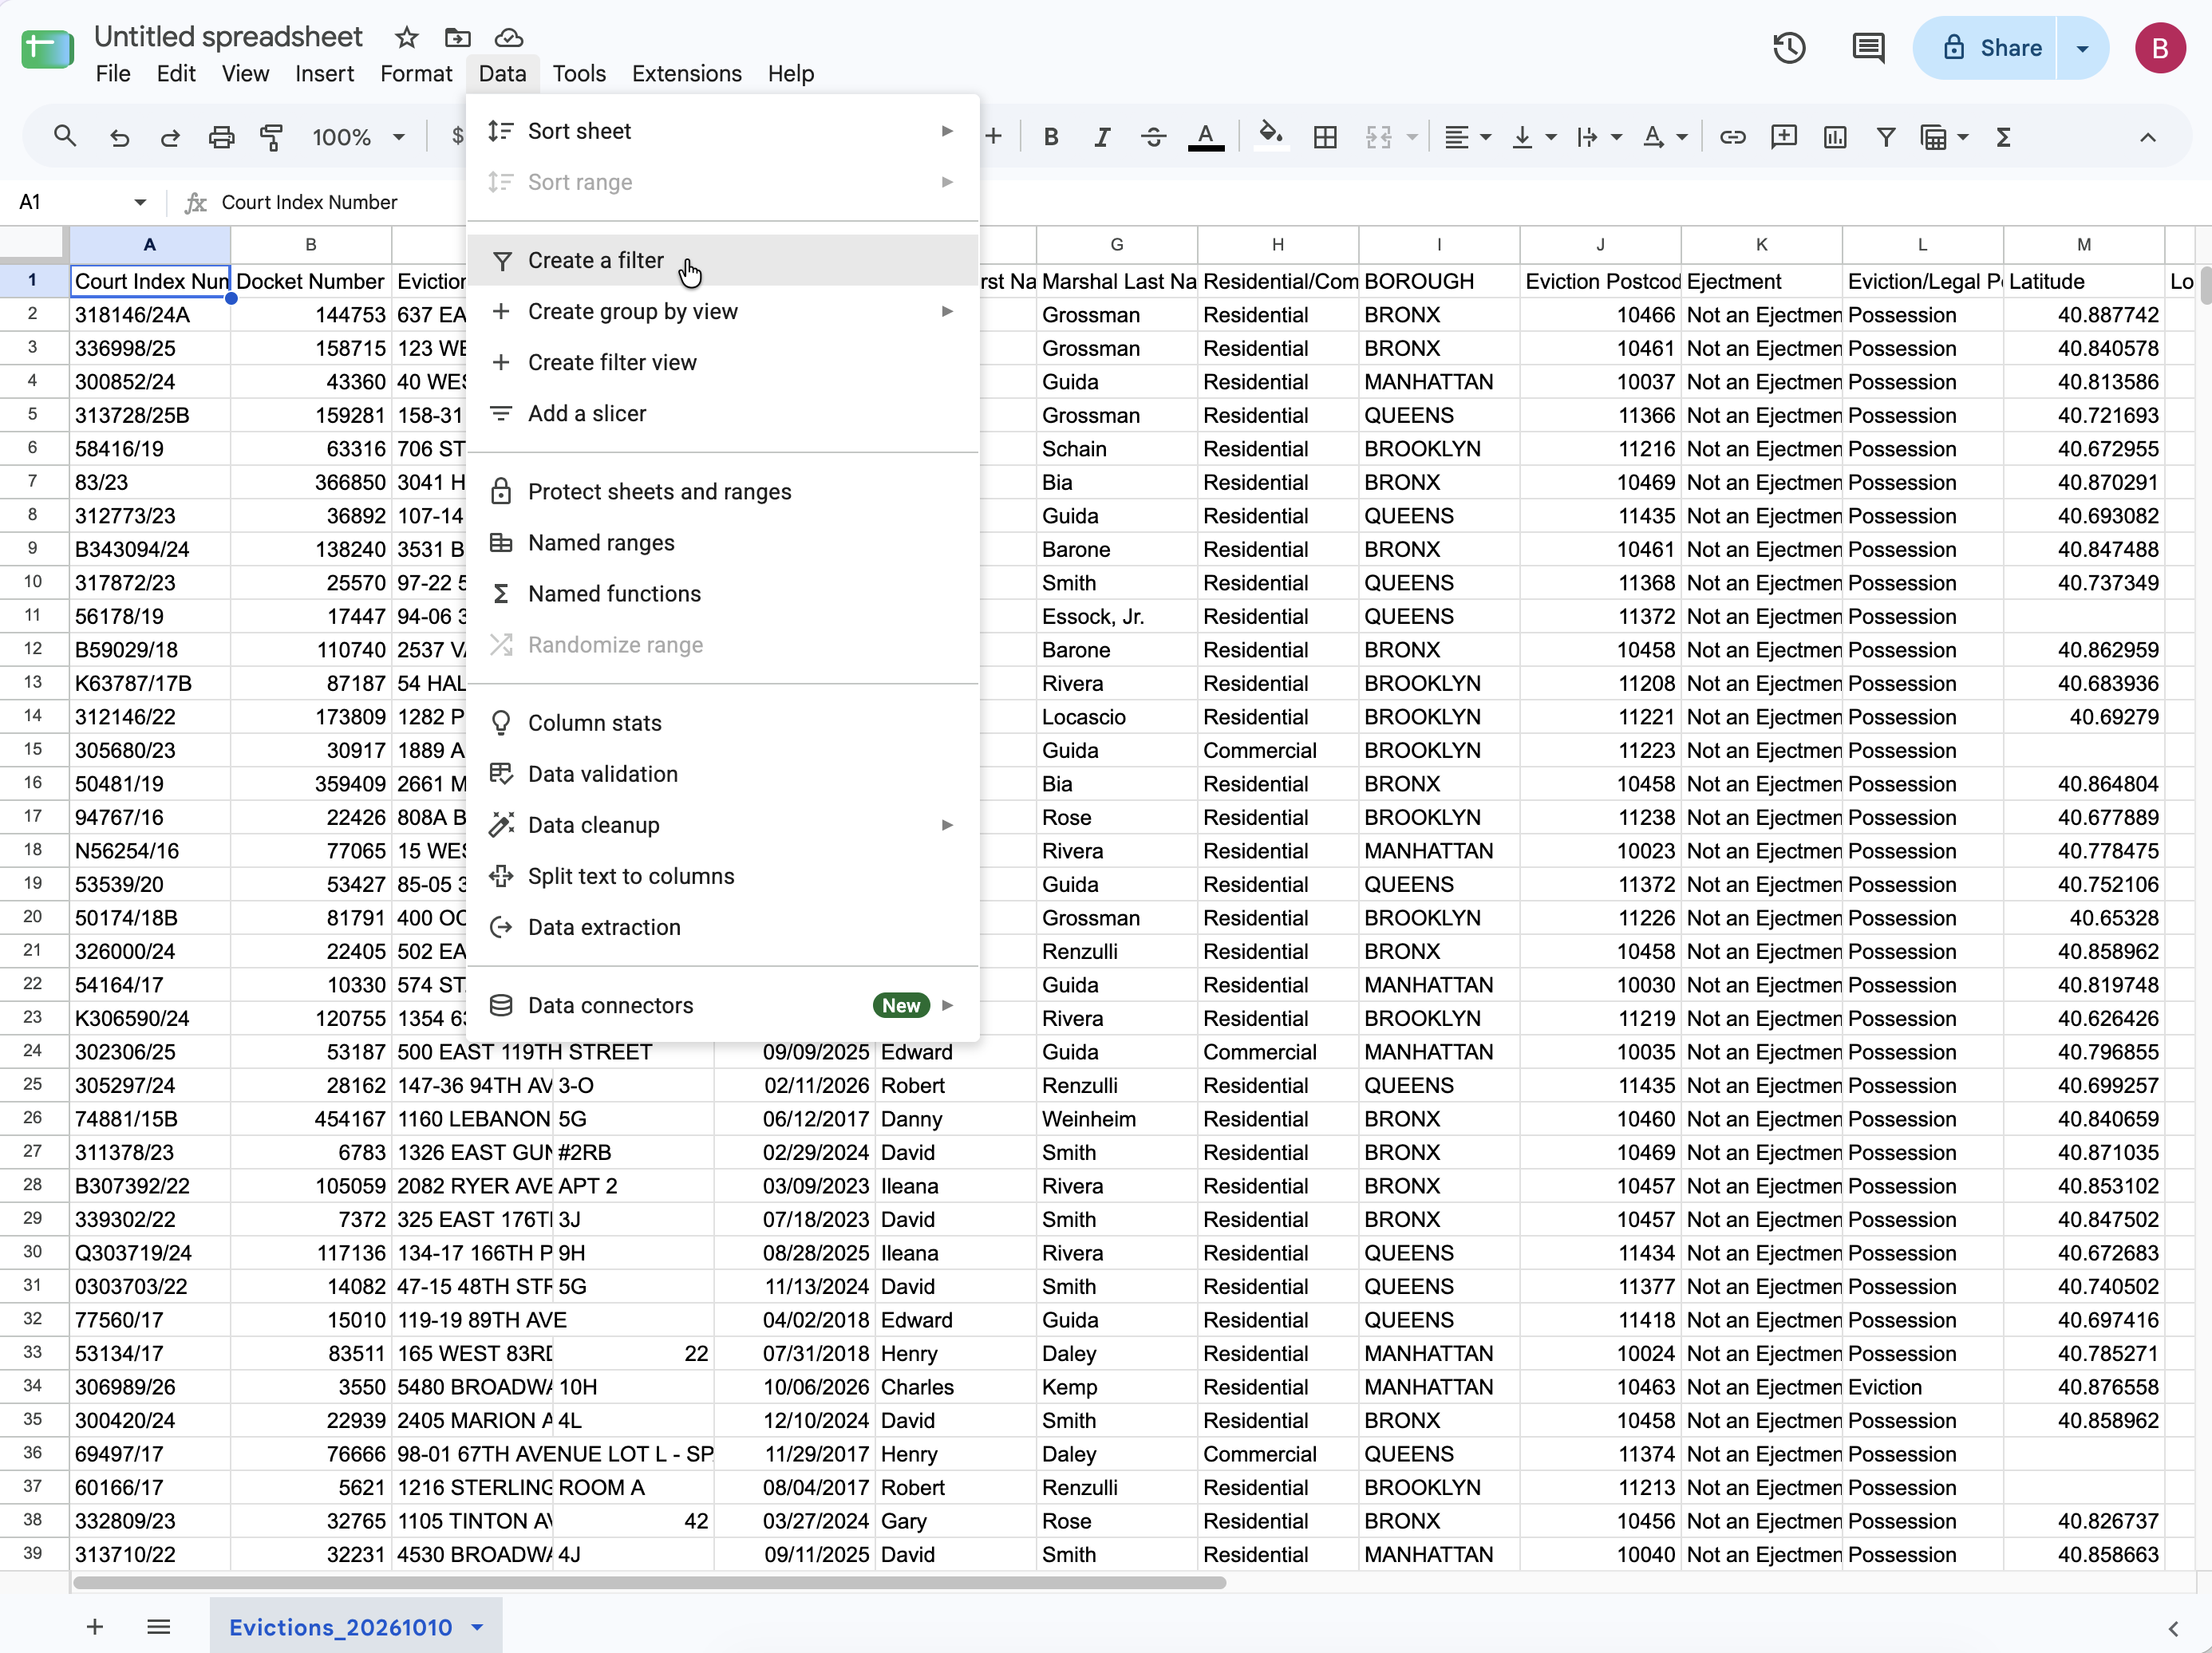The width and height of the screenshot is (2212, 1653).
Task: Click the Share button
Action: pyautogui.click(x=1985, y=48)
